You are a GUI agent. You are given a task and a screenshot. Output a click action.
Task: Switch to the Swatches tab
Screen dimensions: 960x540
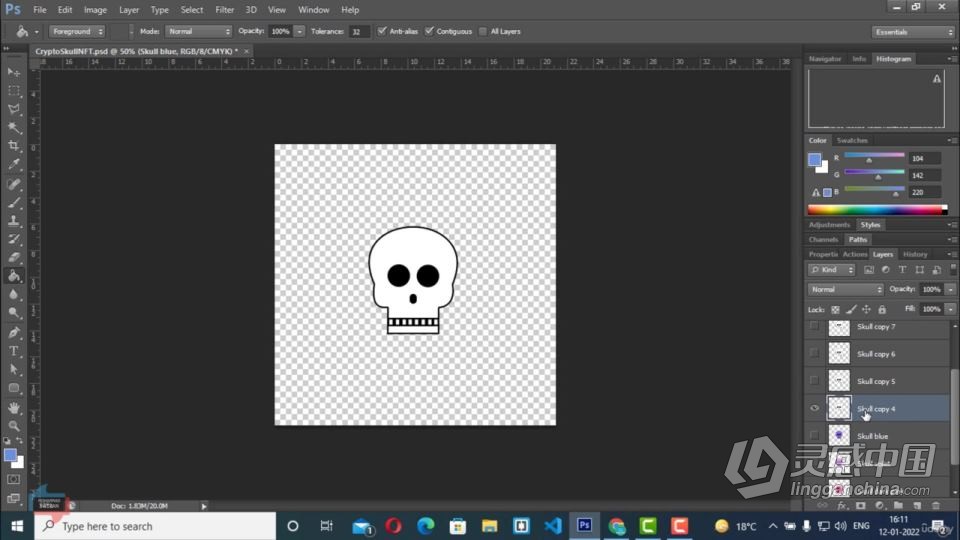(x=852, y=140)
